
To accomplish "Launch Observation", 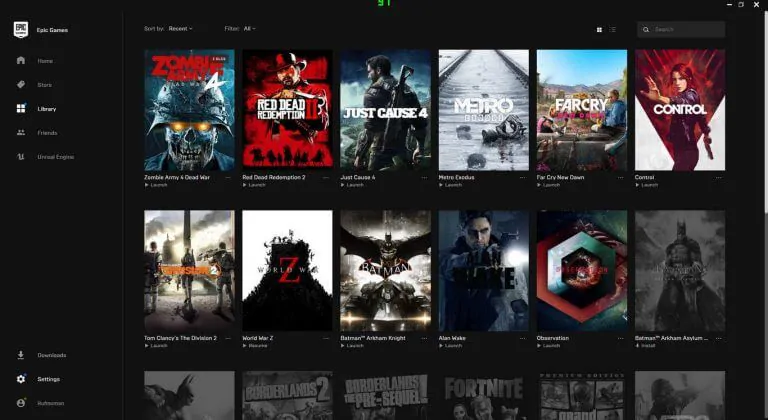I will coord(549,346).
